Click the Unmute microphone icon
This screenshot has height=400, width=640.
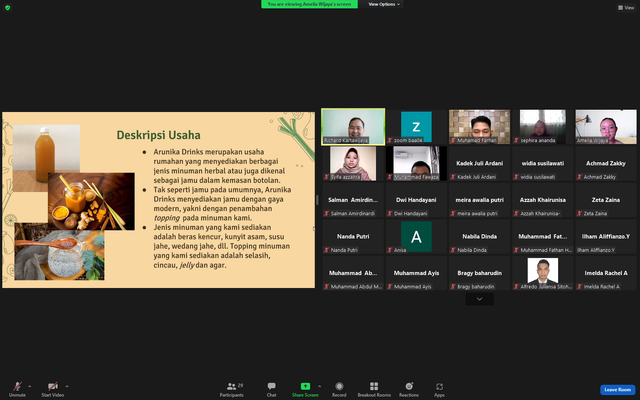17,386
